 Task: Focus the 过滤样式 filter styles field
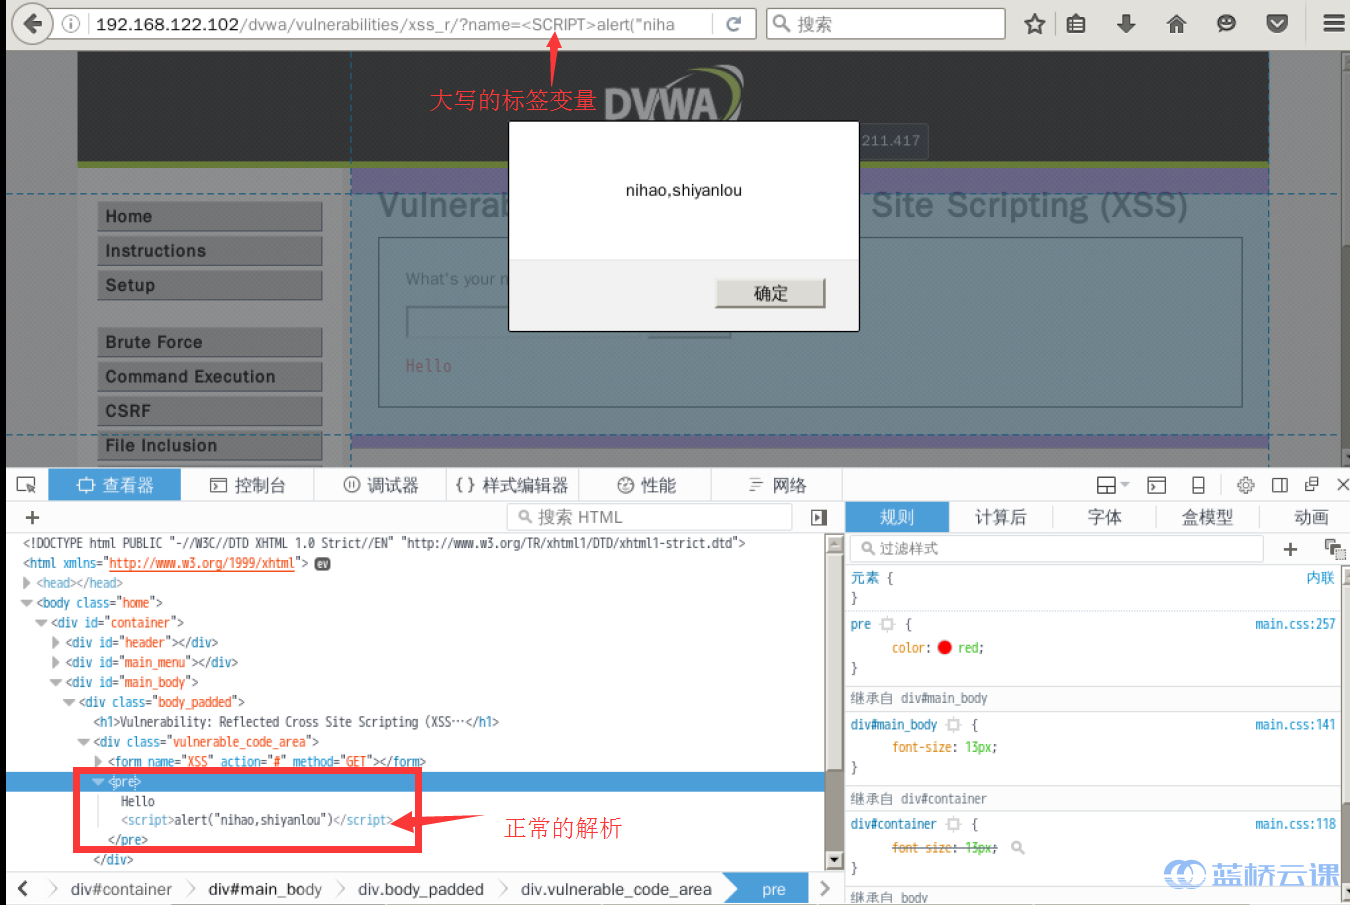[x=1056, y=549]
